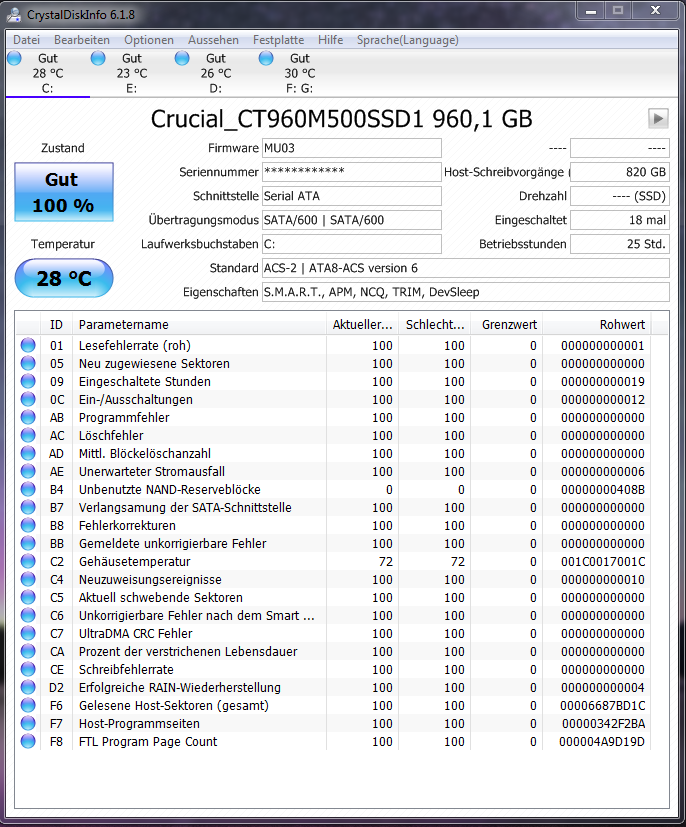Click the Aktueller... column header
The height and width of the screenshot is (827, 686).
click(363, 324)
